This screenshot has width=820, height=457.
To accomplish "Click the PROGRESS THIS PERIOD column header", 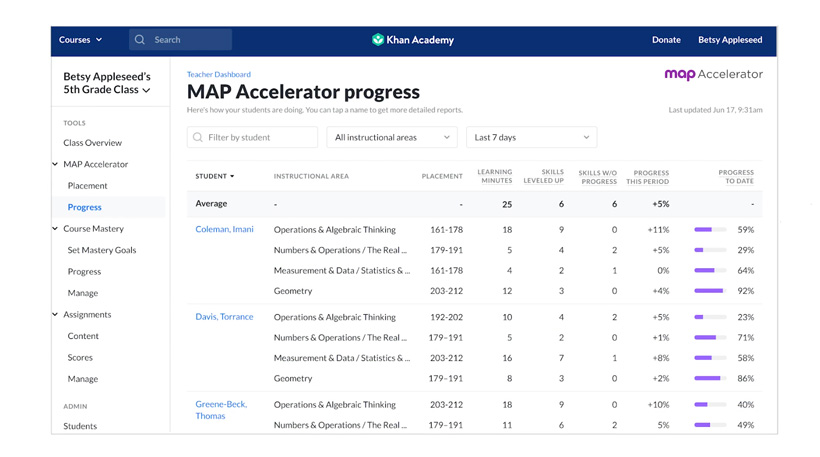I will [x=648, y=177].
